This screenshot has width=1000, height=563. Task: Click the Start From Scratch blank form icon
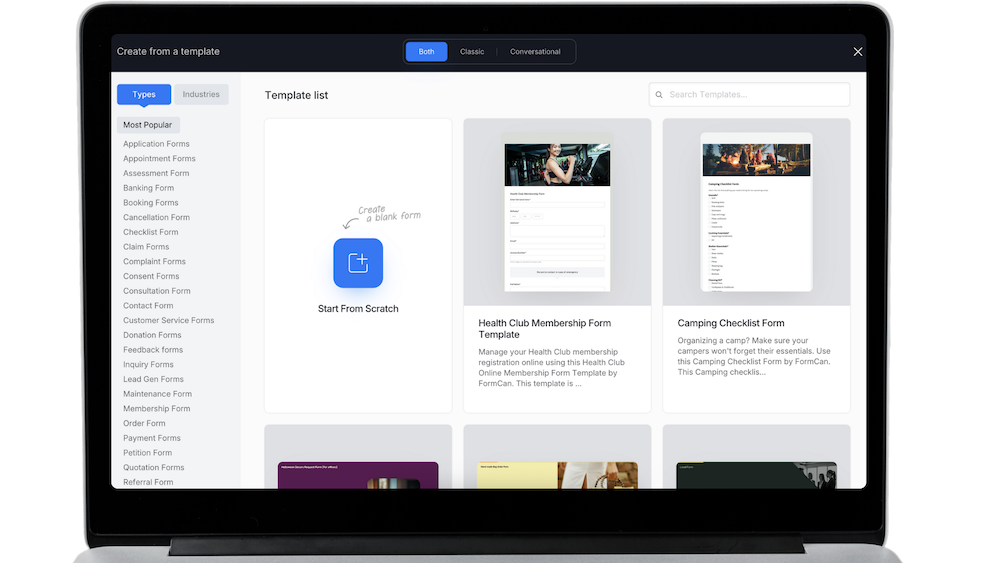(358, 263)
